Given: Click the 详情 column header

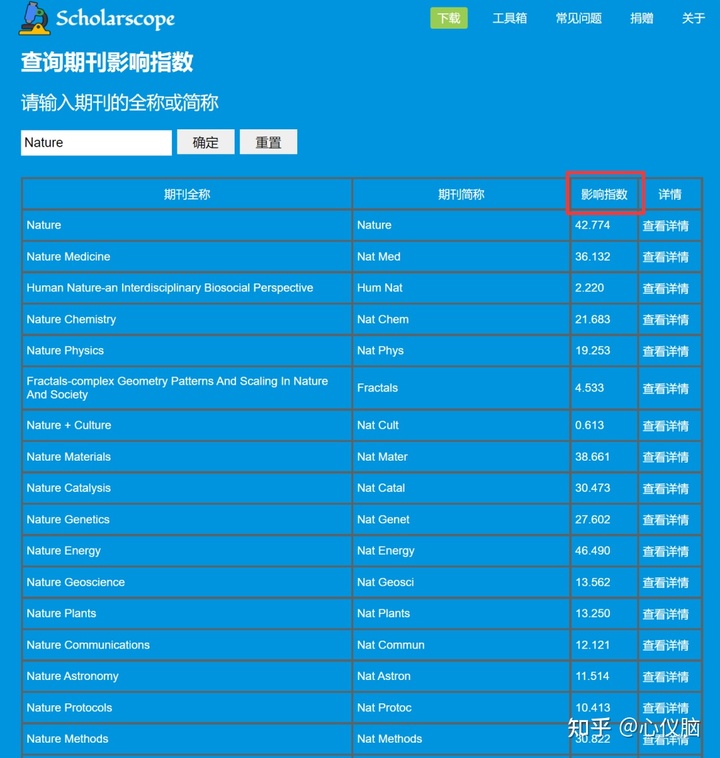Looking at the screenshot, I should tap(670, 194).
